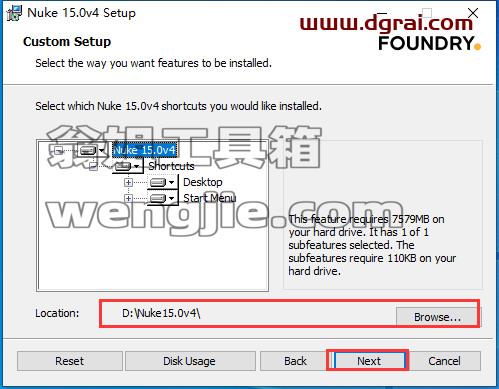The width and height of the screenshot is (499, 389).
Task: Click the Start Menu drive feature icon
Action: pos(163,198)
